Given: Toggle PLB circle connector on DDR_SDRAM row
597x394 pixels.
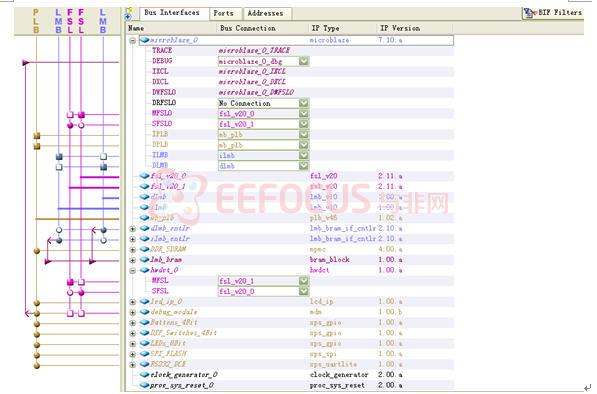Looking at the screenshot, I should 37,251.
